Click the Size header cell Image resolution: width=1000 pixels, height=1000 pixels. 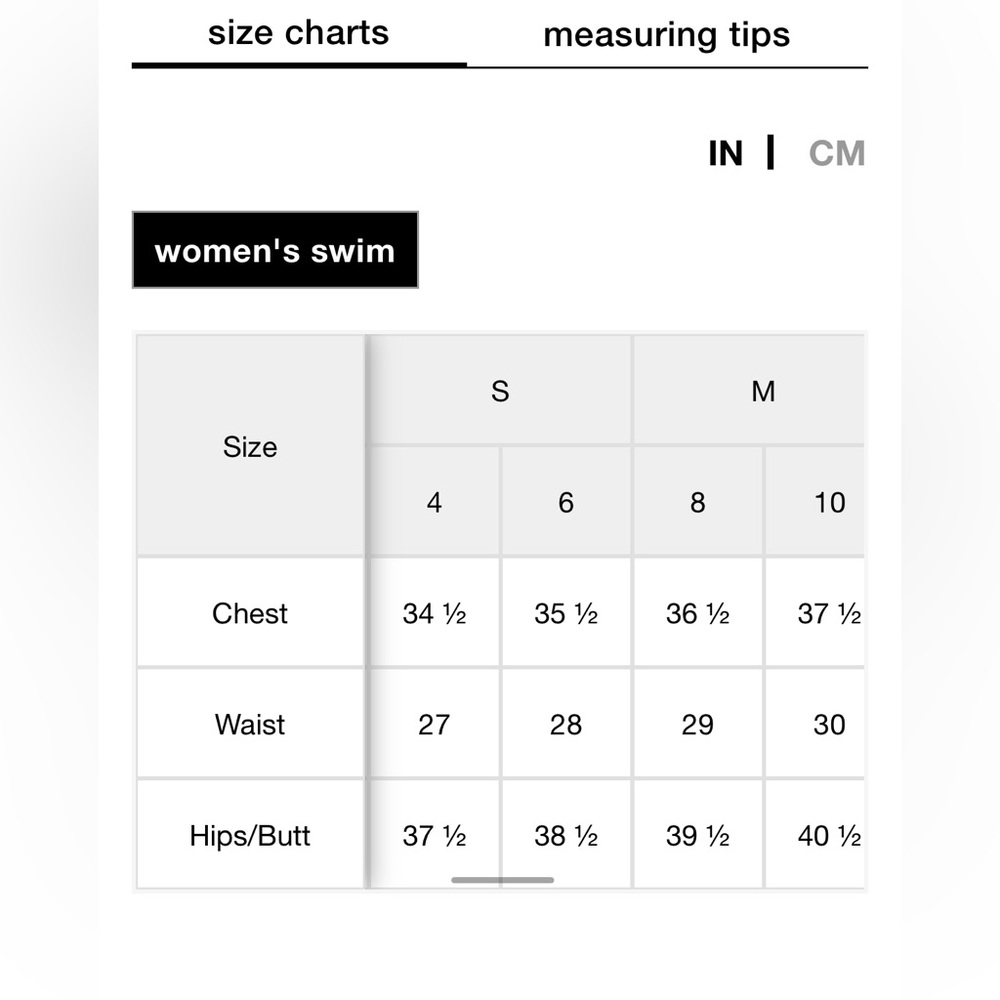(250, 447)
